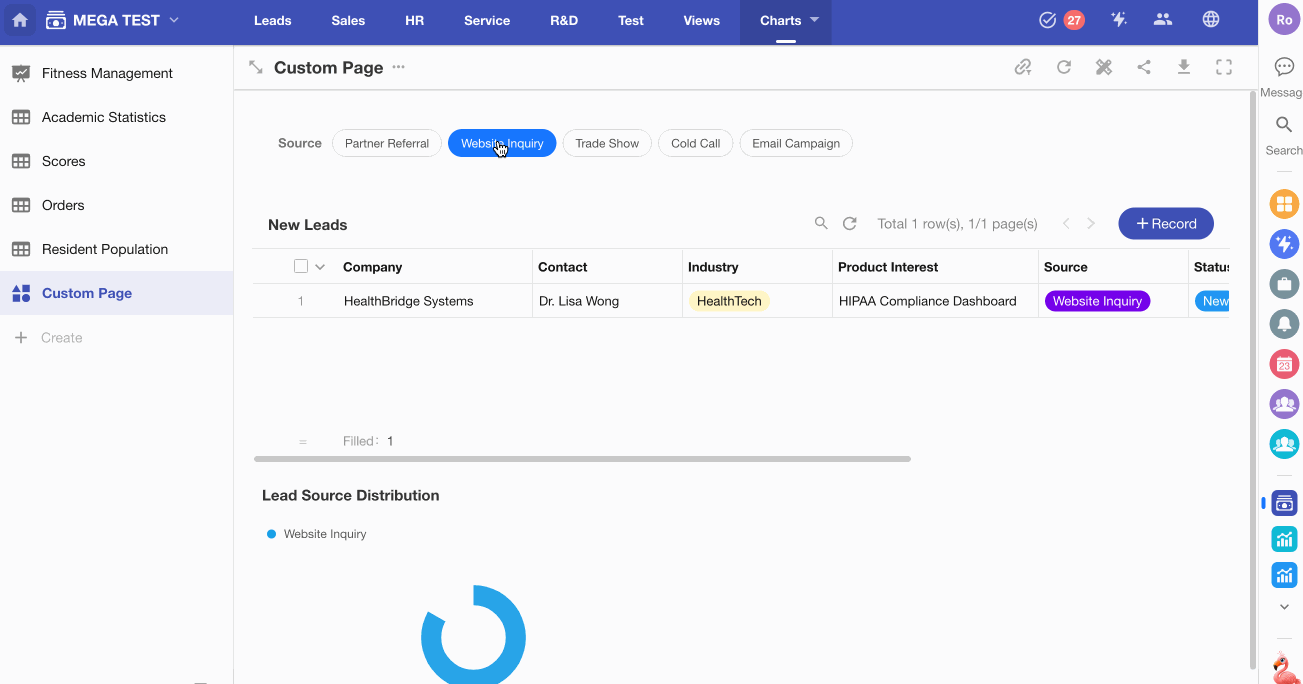1303x684 pixels.
Task: Click the refresh icon in page header
Action: coord(1064,67)
